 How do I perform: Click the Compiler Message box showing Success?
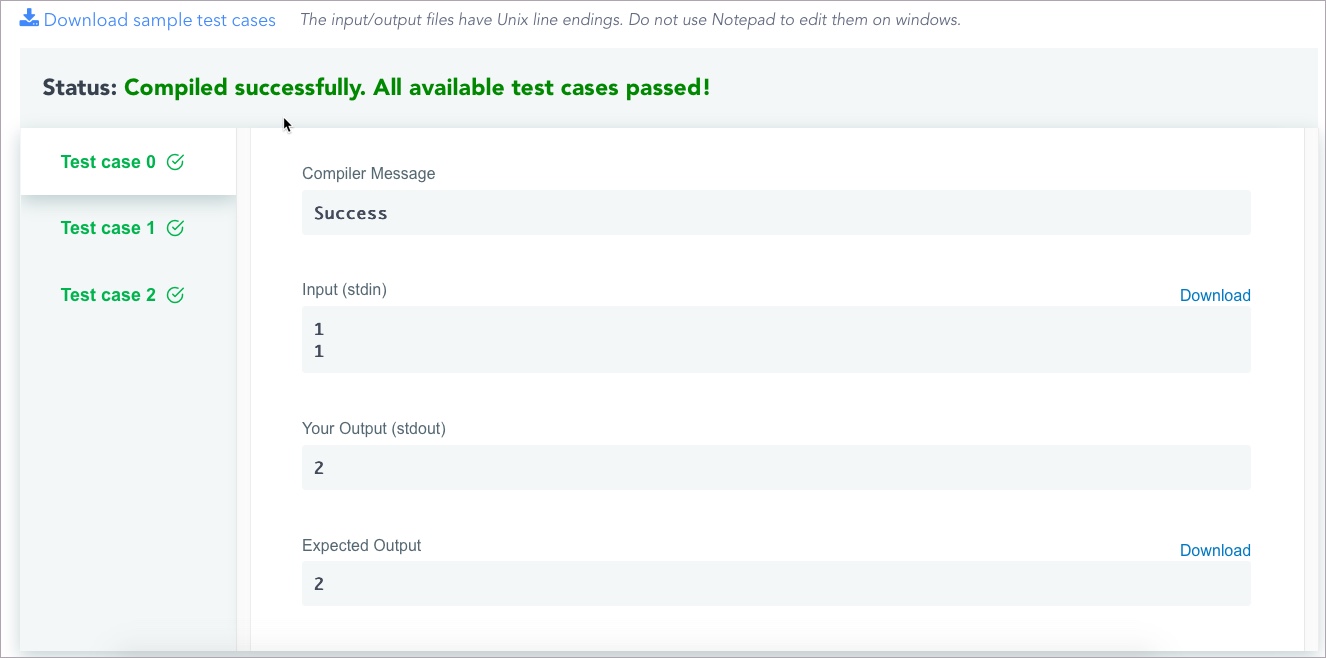click(776, 212)
